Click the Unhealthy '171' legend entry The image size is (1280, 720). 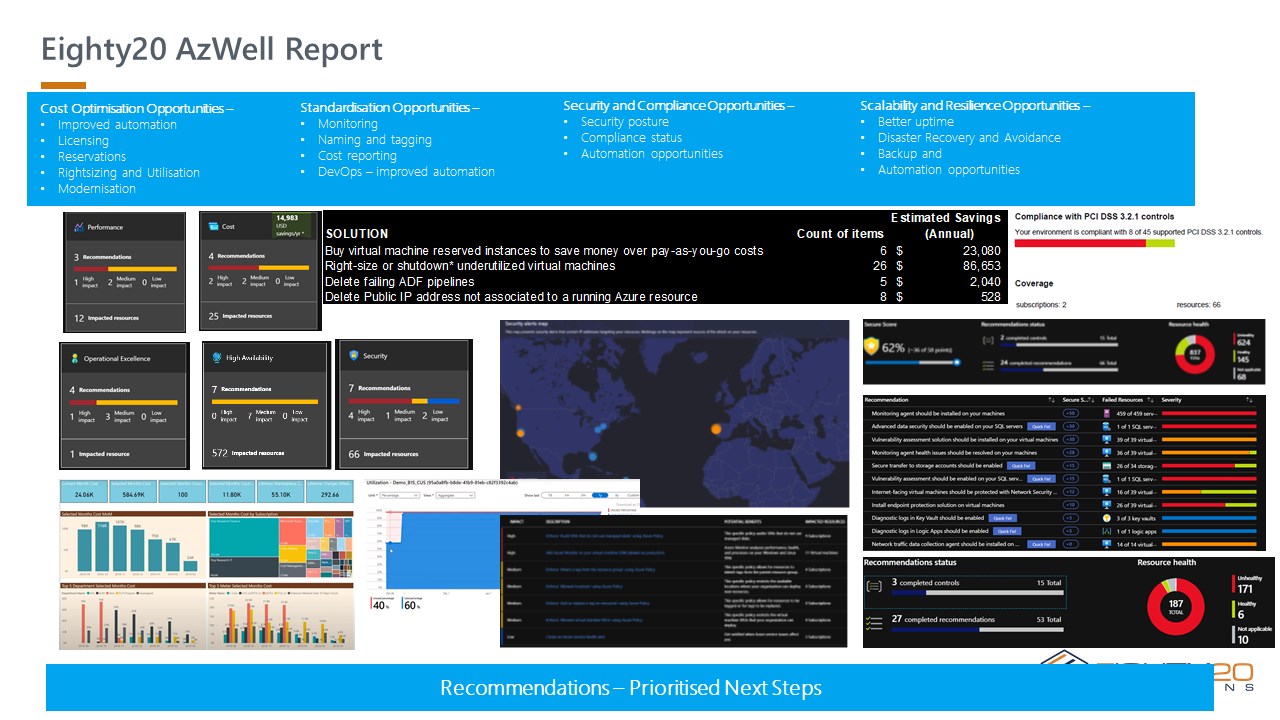click(x=1249, y=584)
